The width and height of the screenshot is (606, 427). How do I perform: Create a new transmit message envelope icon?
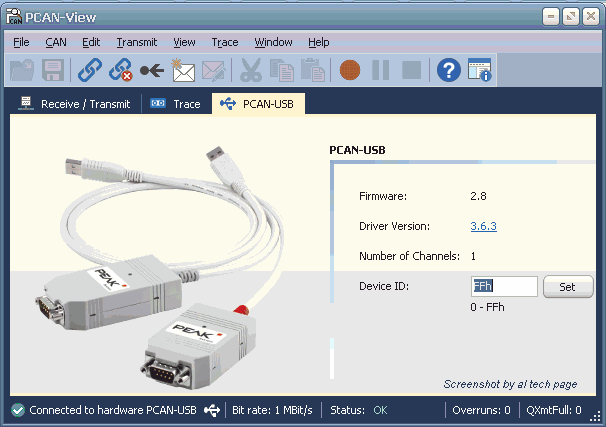[182, 70]
